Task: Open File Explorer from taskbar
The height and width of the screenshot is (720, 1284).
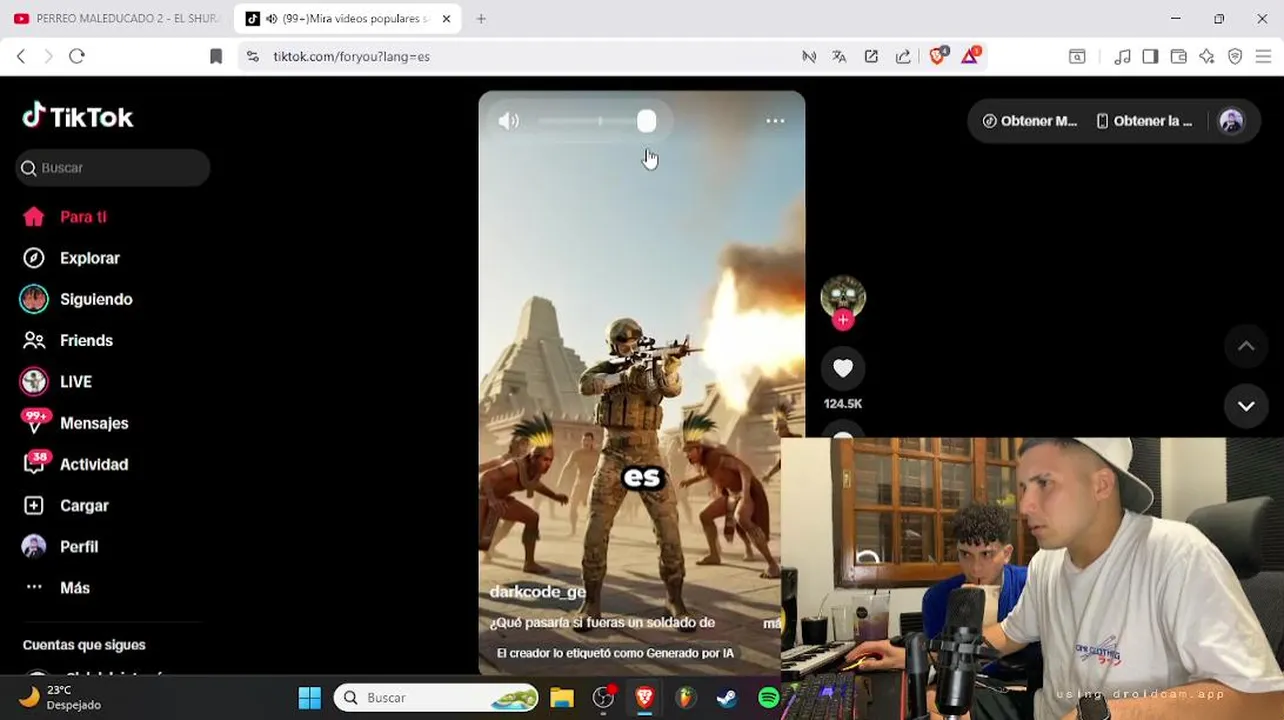Action: pyautogui.click(x=562, y=697)
